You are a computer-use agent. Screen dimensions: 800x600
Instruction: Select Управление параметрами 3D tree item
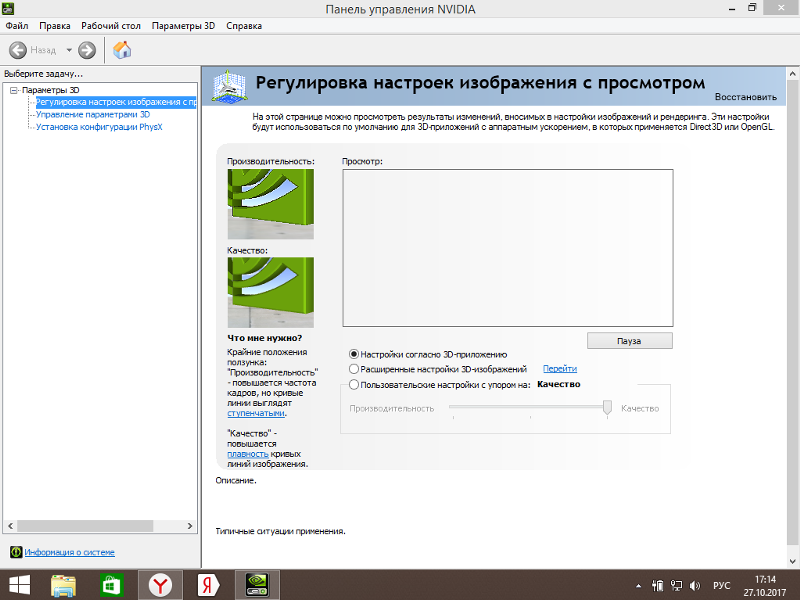(x=93, y=114)
